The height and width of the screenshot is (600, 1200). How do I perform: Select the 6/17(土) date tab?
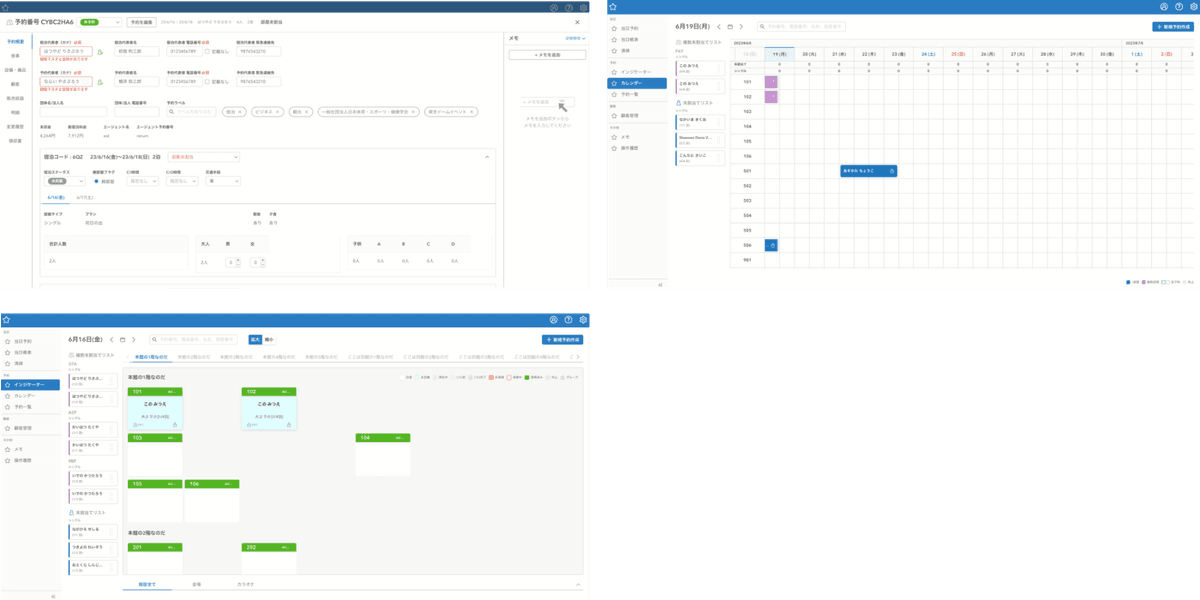(84, 197)
